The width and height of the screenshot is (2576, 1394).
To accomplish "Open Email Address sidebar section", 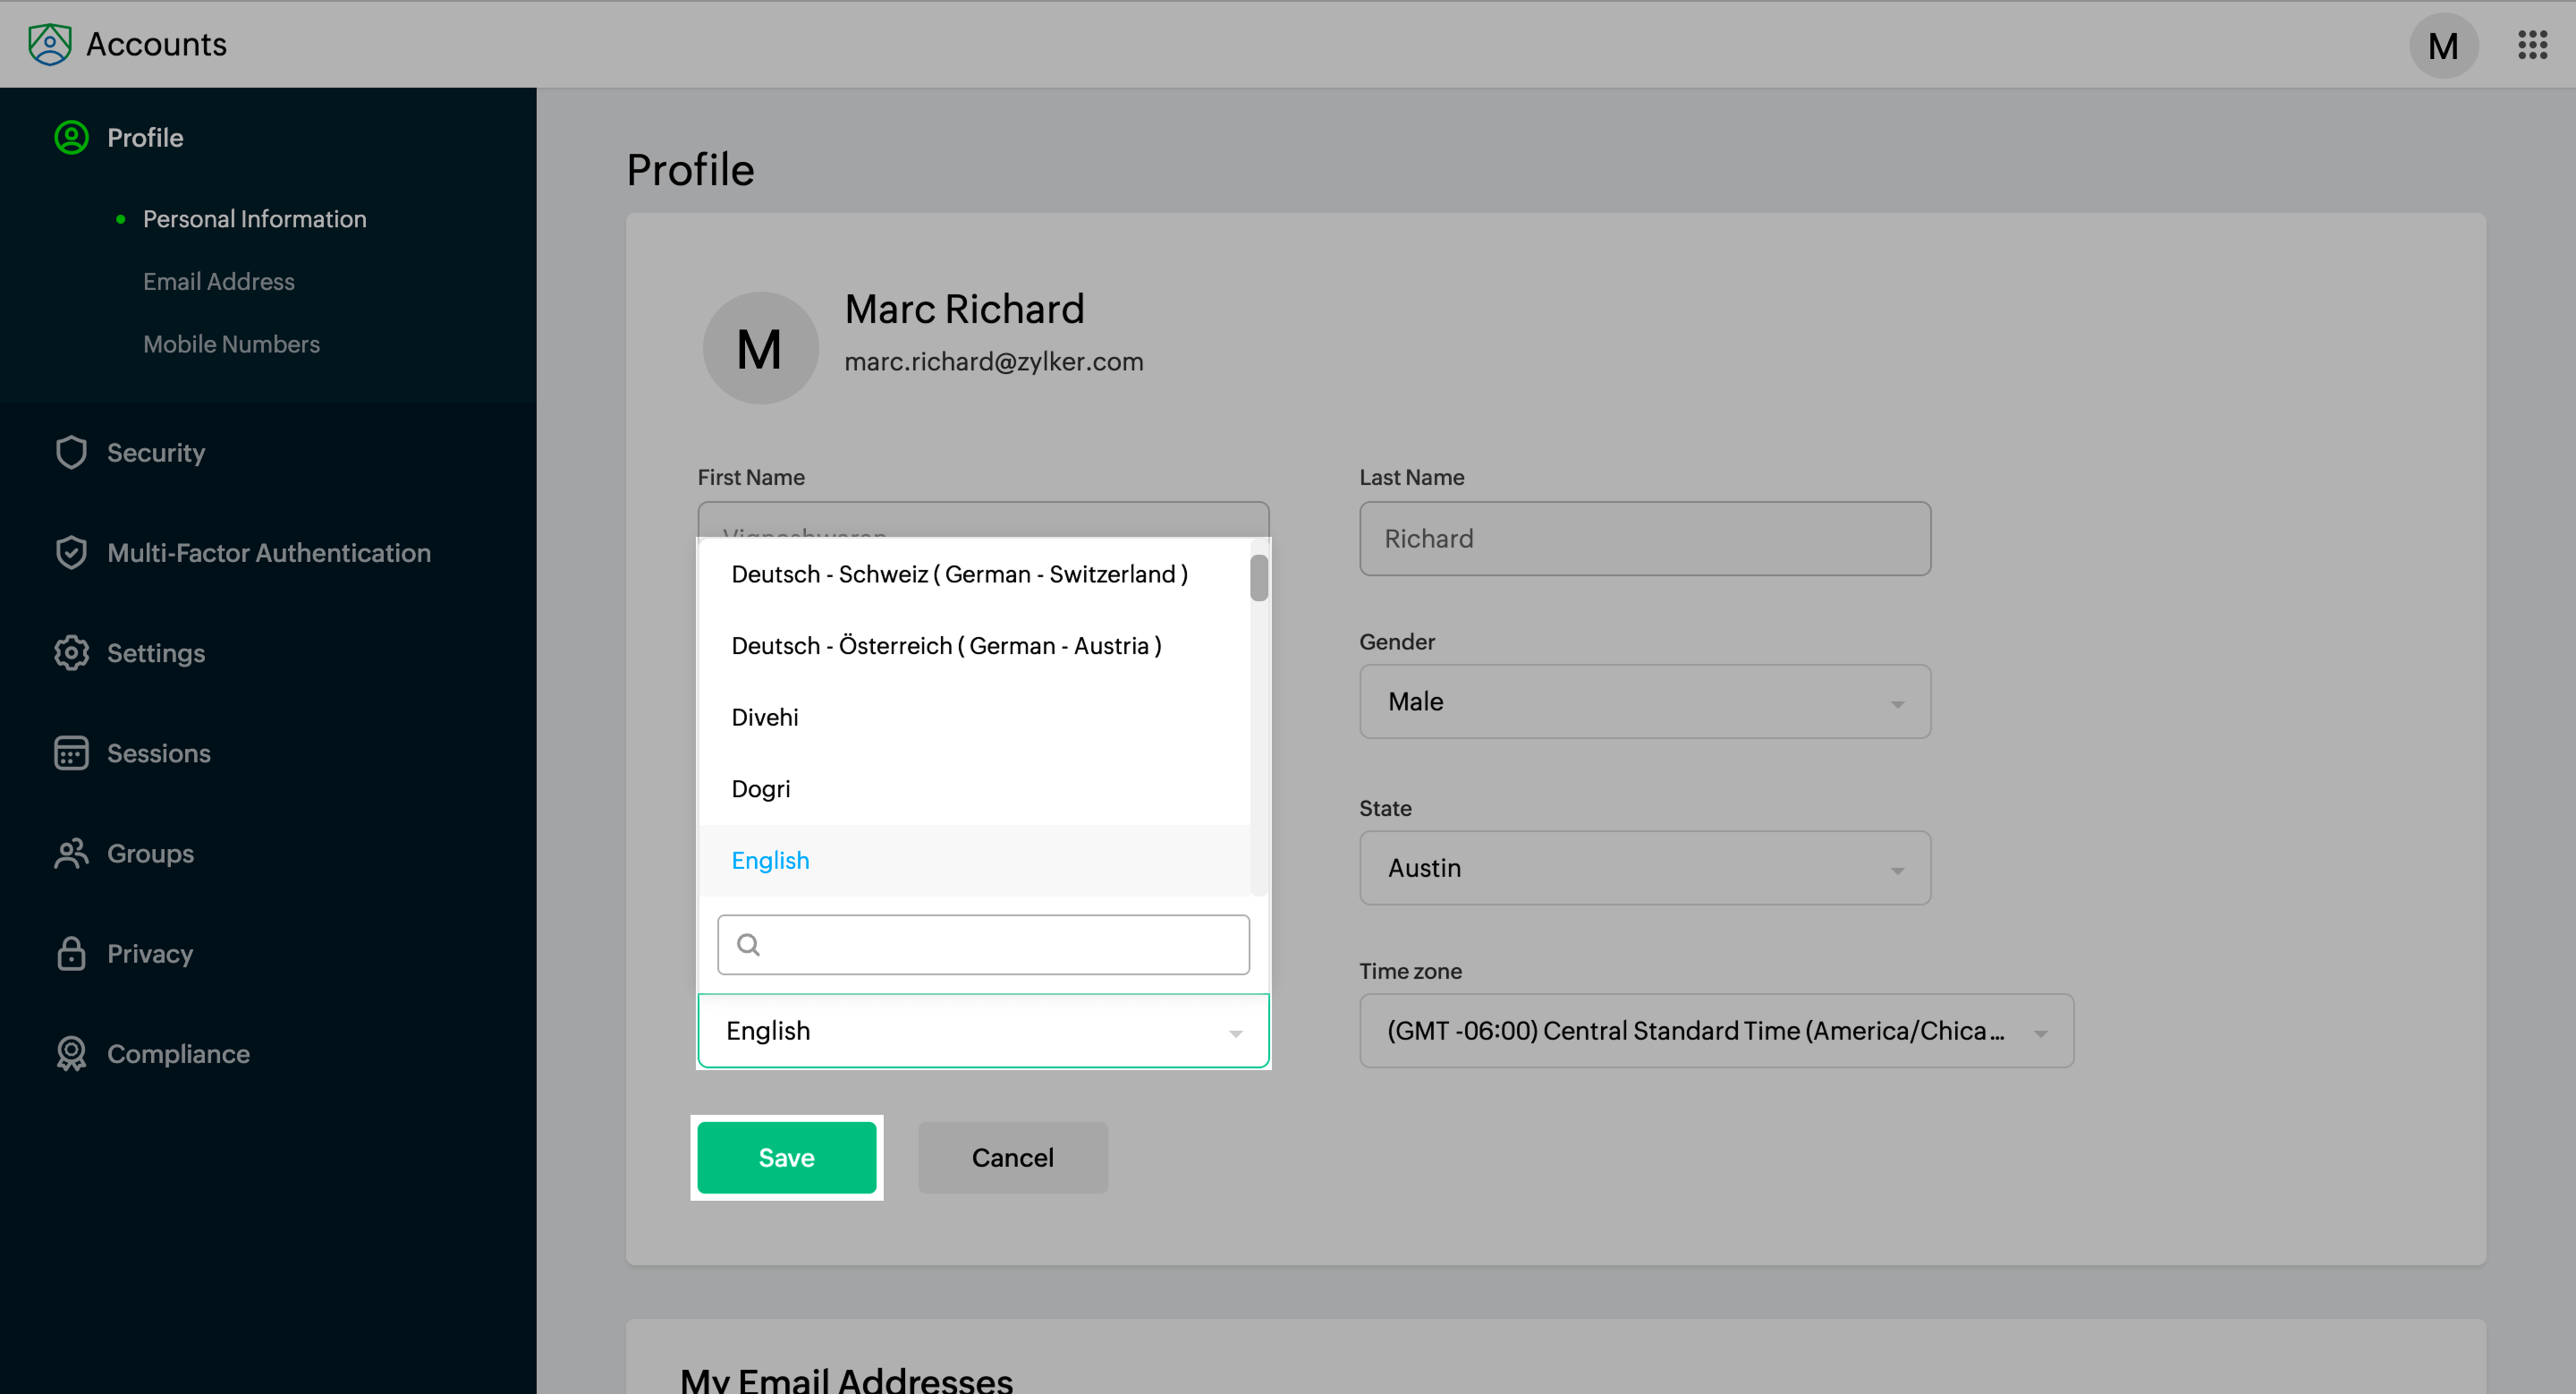I will coord(218,281).
